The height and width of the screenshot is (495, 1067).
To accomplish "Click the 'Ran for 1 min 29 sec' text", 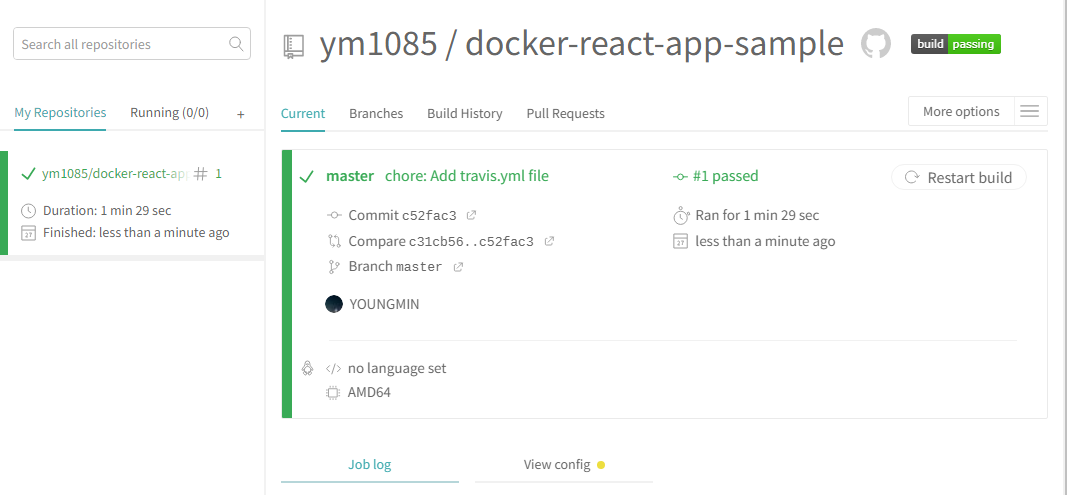I will [x=757, y=215].
